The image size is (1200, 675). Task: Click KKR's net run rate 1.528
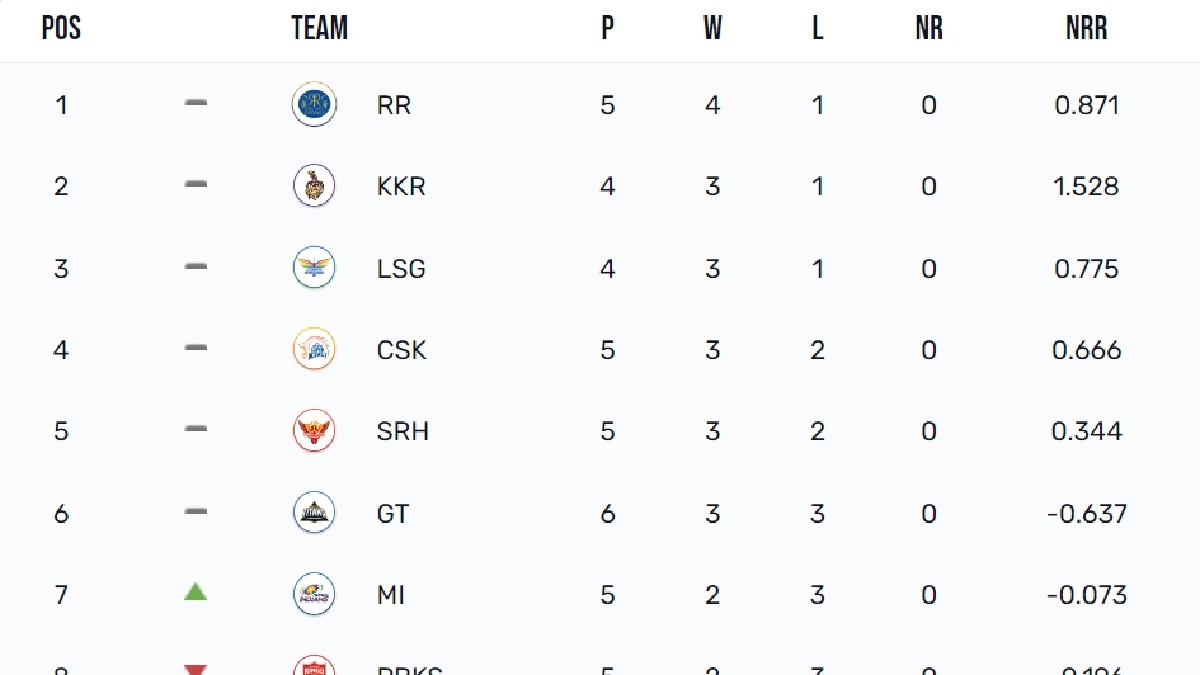[1087, 187]
